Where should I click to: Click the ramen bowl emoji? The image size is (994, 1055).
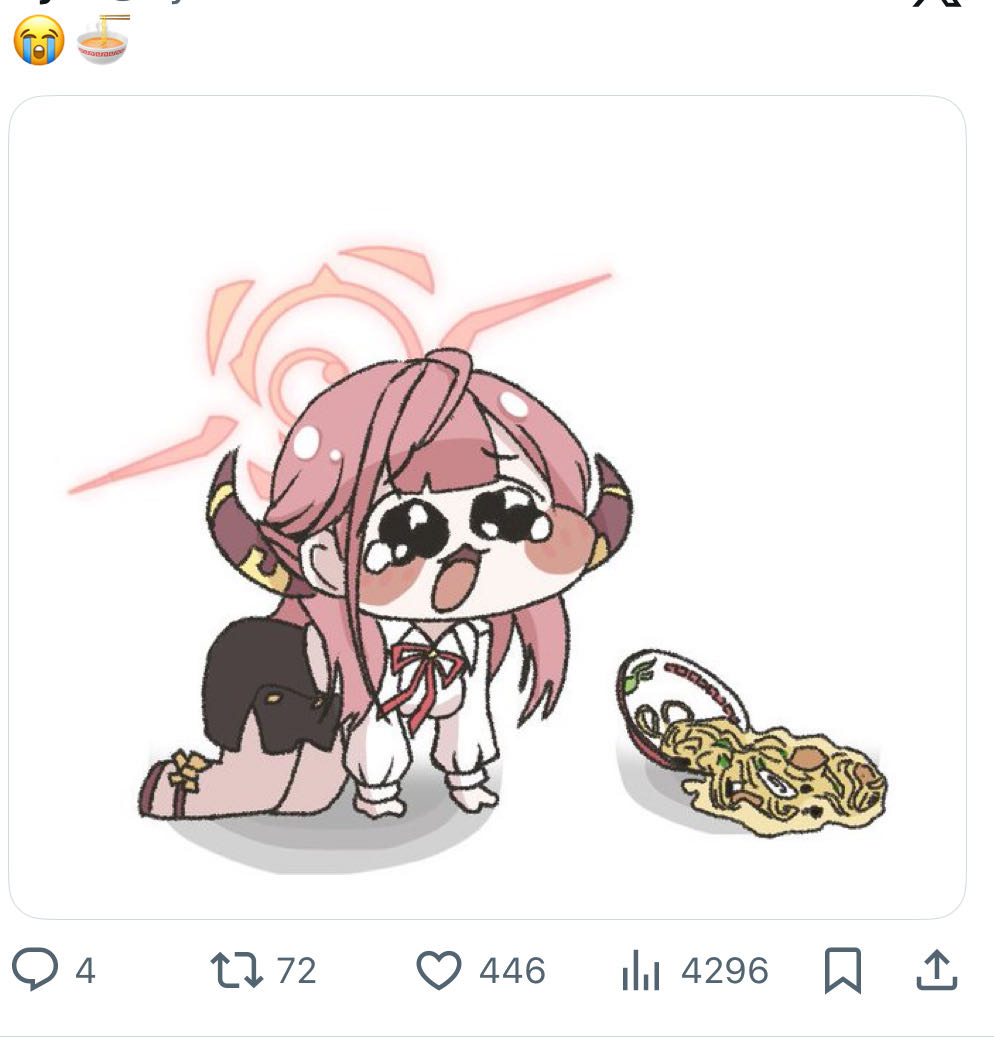click(102, 42)
